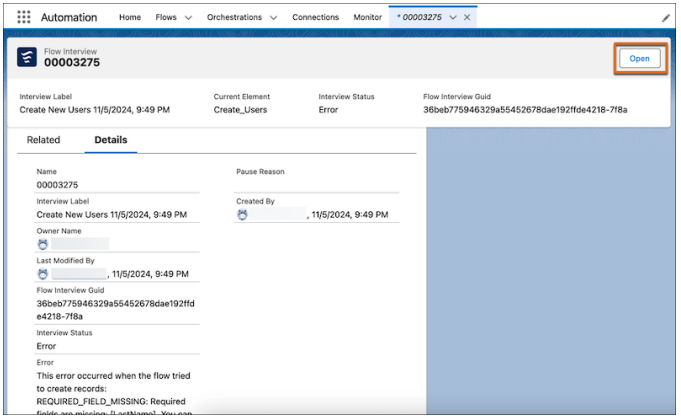
Task: Open the Connections tab
Action: pyautogui.click(x=315, y=18)
